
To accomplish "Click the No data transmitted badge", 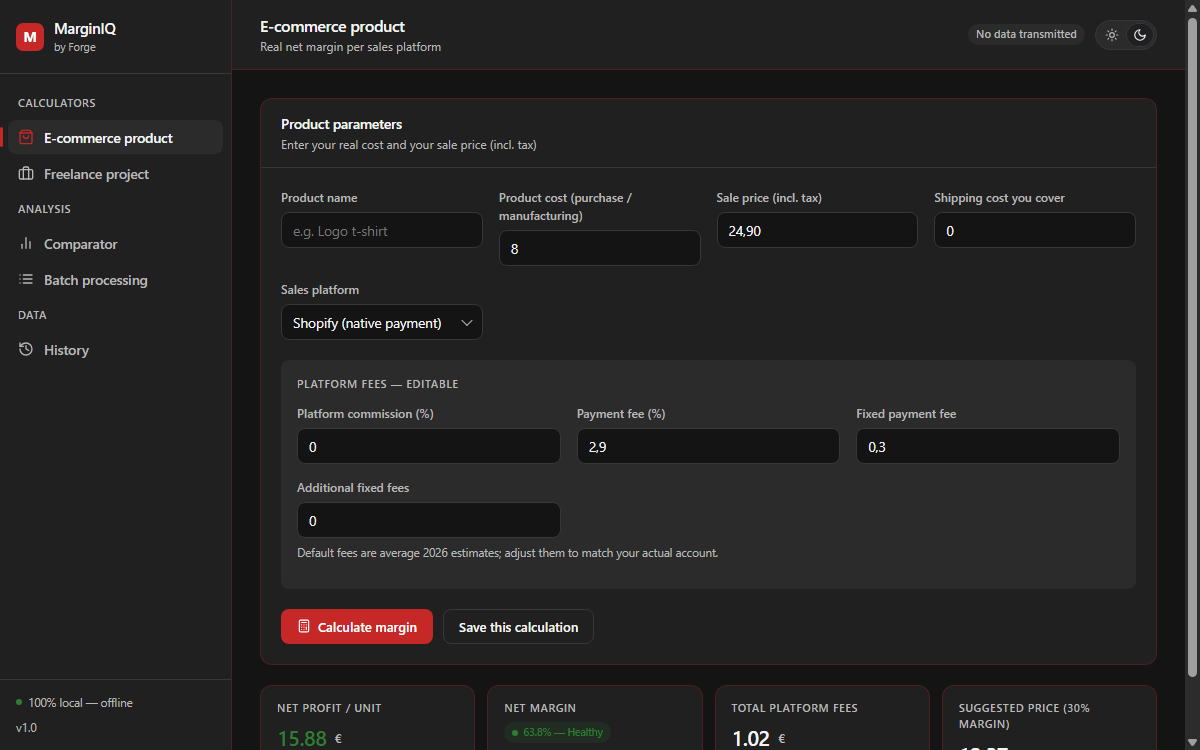I will (x=1026, y=34).
